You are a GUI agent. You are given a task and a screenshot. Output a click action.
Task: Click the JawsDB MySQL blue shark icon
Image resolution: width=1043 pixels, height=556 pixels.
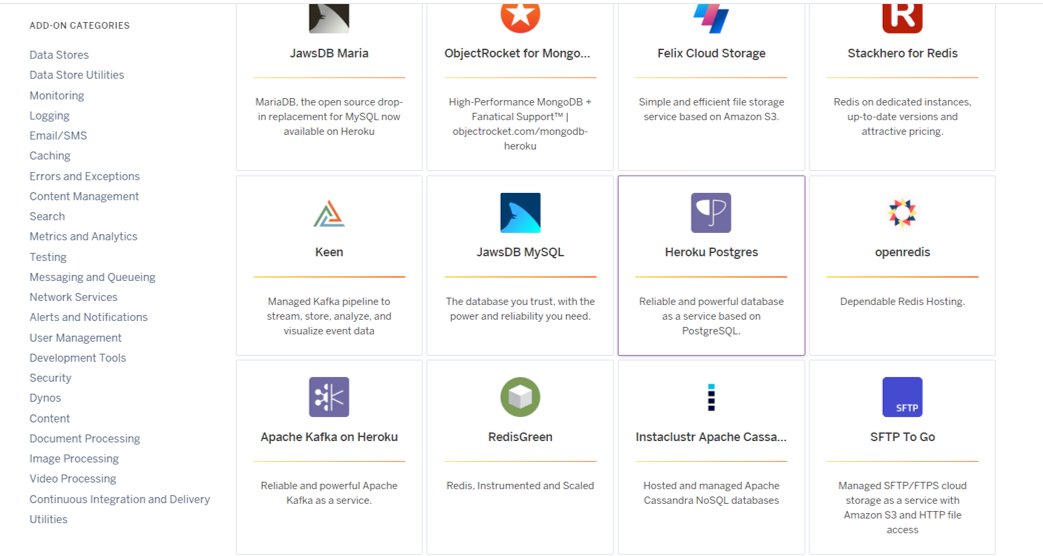520,213
